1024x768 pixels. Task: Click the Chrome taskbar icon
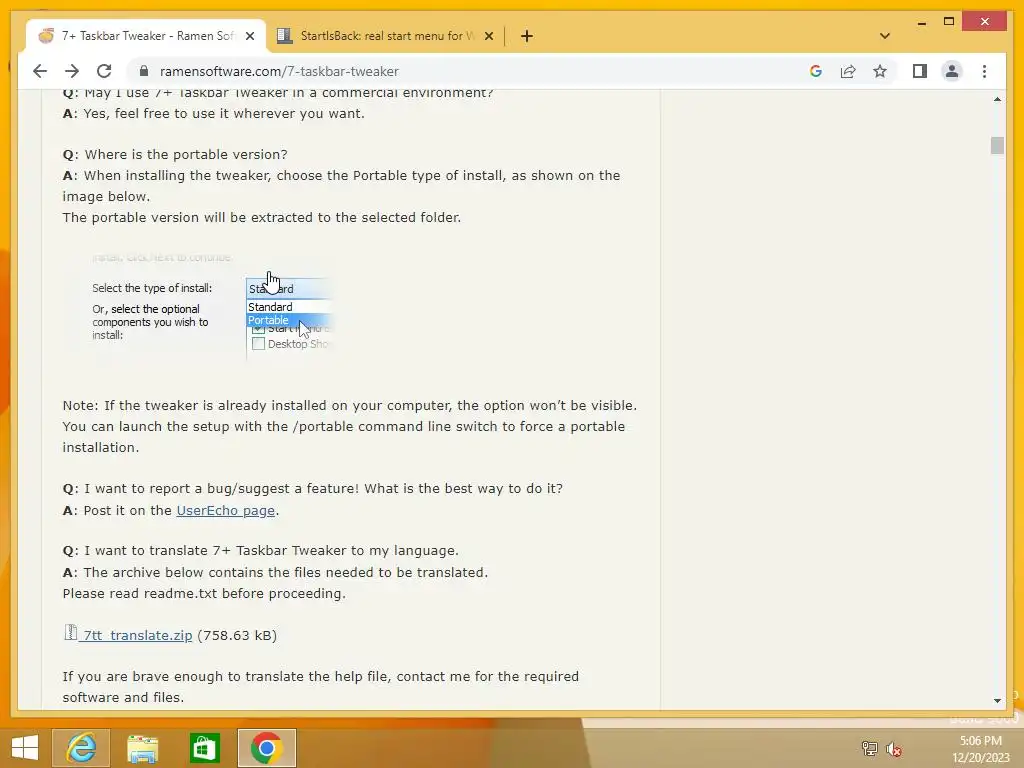point(266,748)
